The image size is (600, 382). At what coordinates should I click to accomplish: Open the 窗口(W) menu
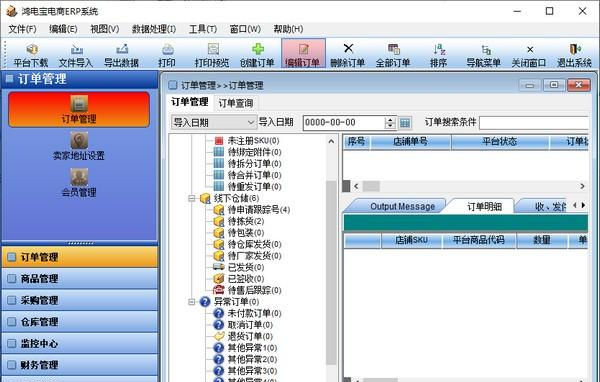[245, 29]
